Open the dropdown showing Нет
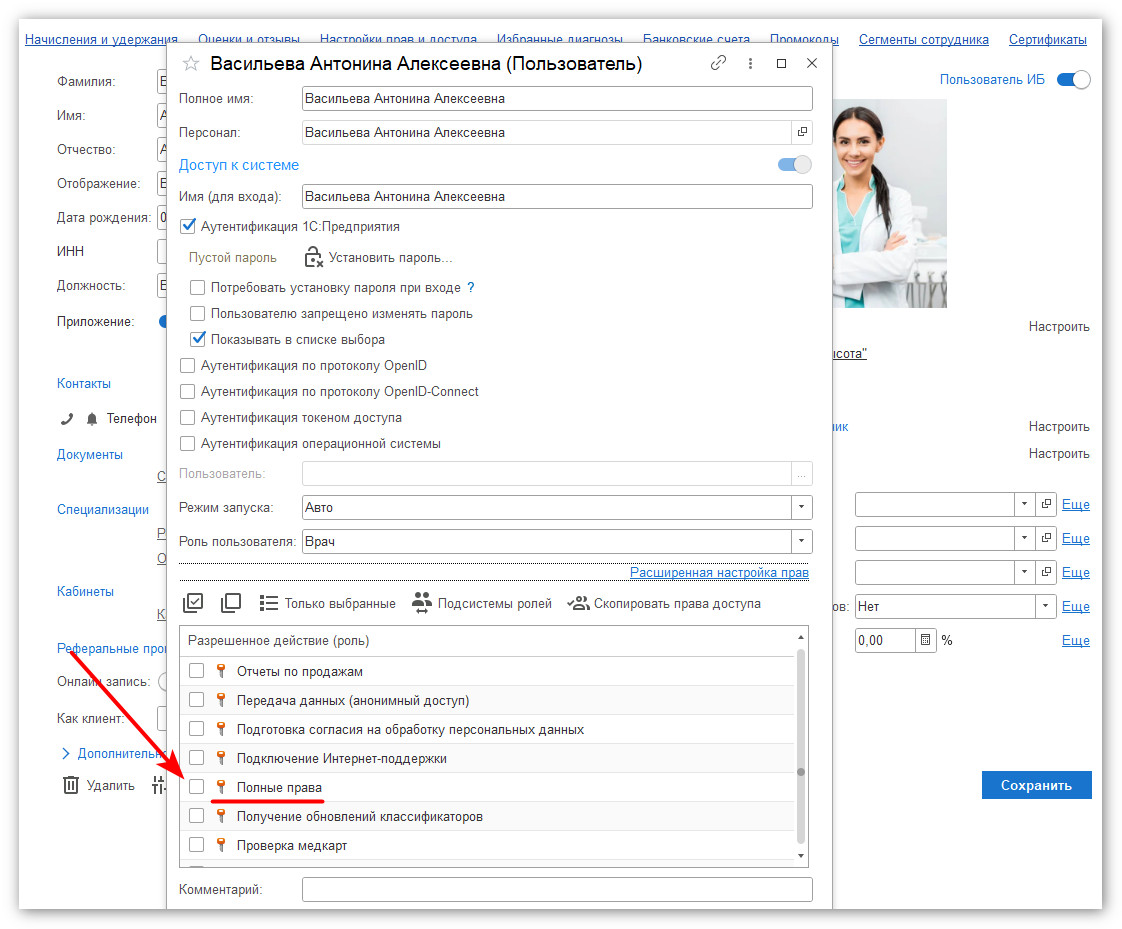The image size is (1122, 929). (1045, 606)
